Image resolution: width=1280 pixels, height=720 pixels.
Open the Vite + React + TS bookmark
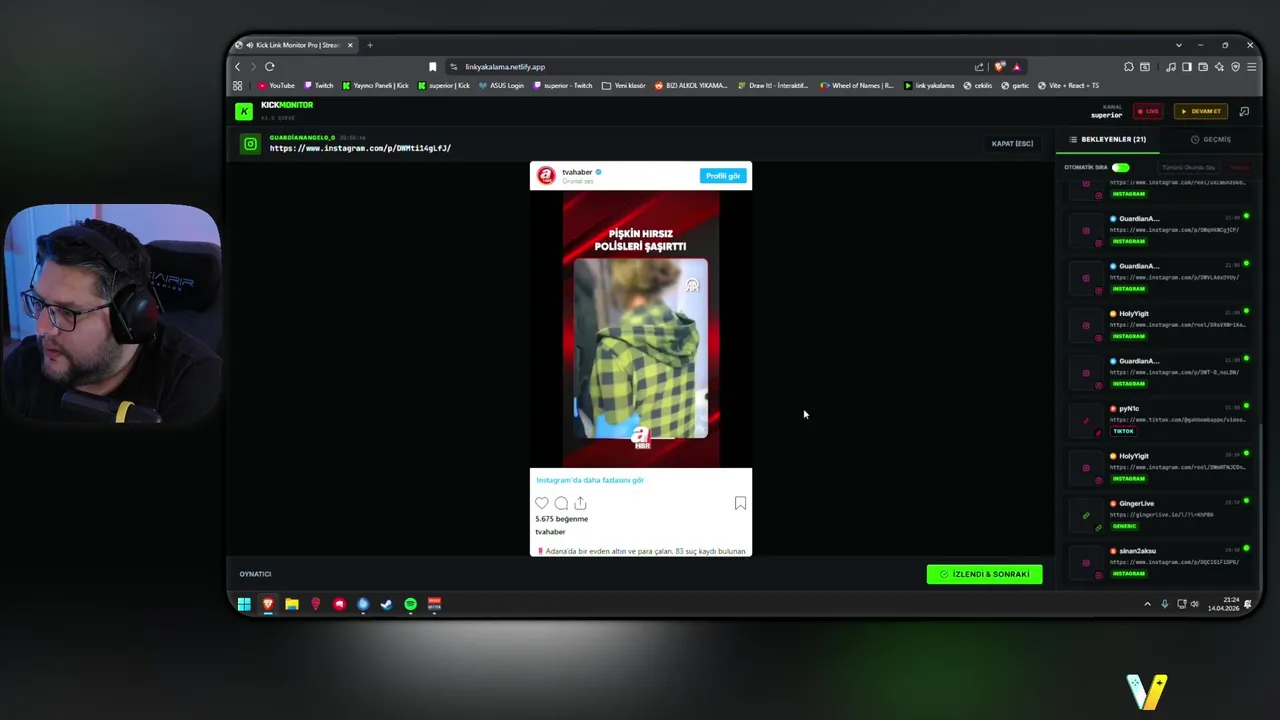point(1068,86)
